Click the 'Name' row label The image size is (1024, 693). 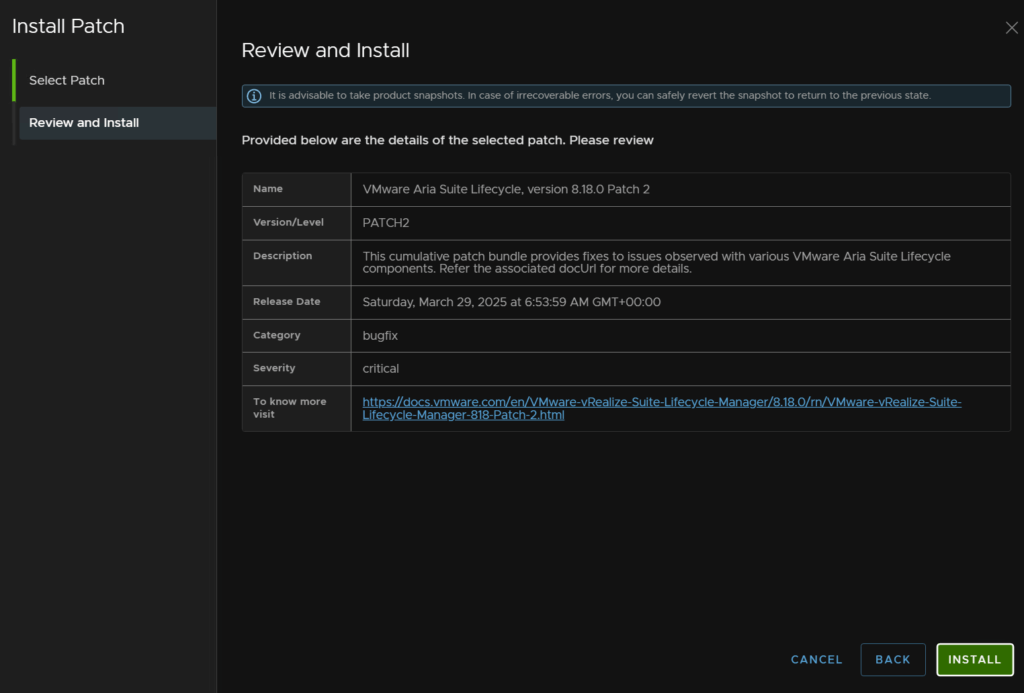pos(268,189)
